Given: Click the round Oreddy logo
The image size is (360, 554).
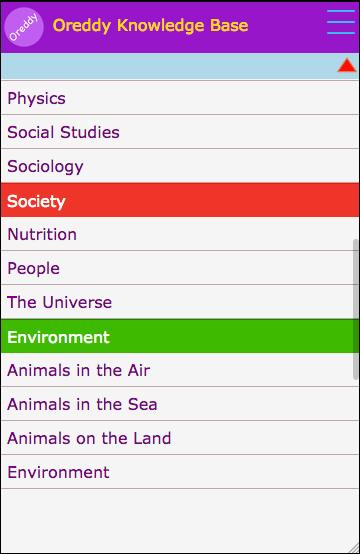Looking at the screenshot, I should tap(24, 27).
